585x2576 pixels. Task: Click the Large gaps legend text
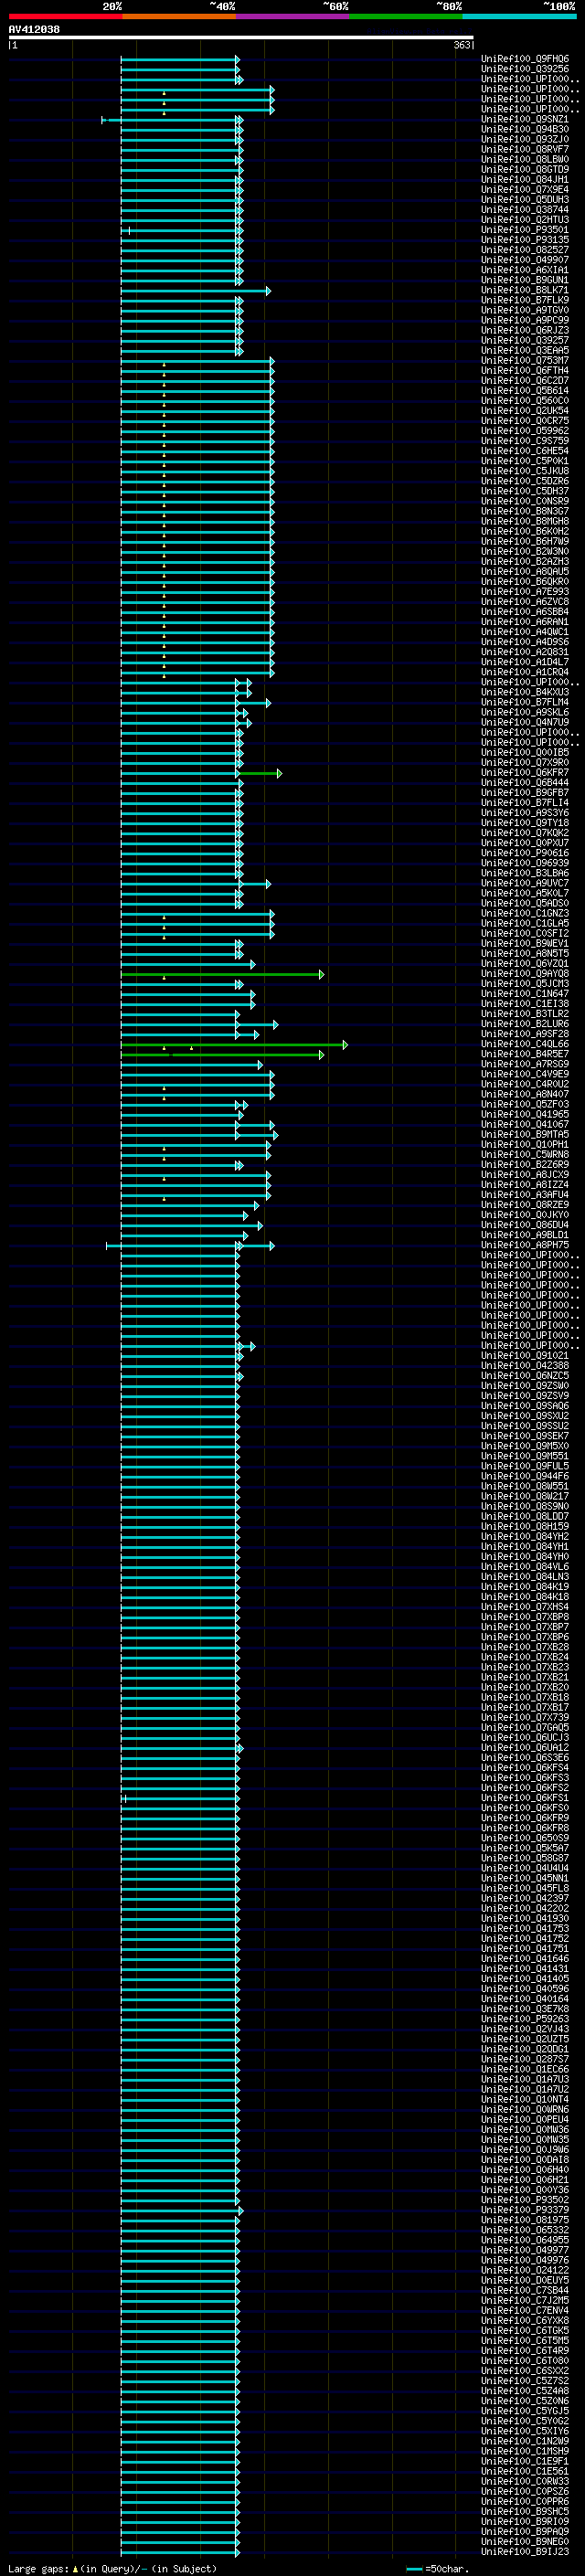[112, 2568]
